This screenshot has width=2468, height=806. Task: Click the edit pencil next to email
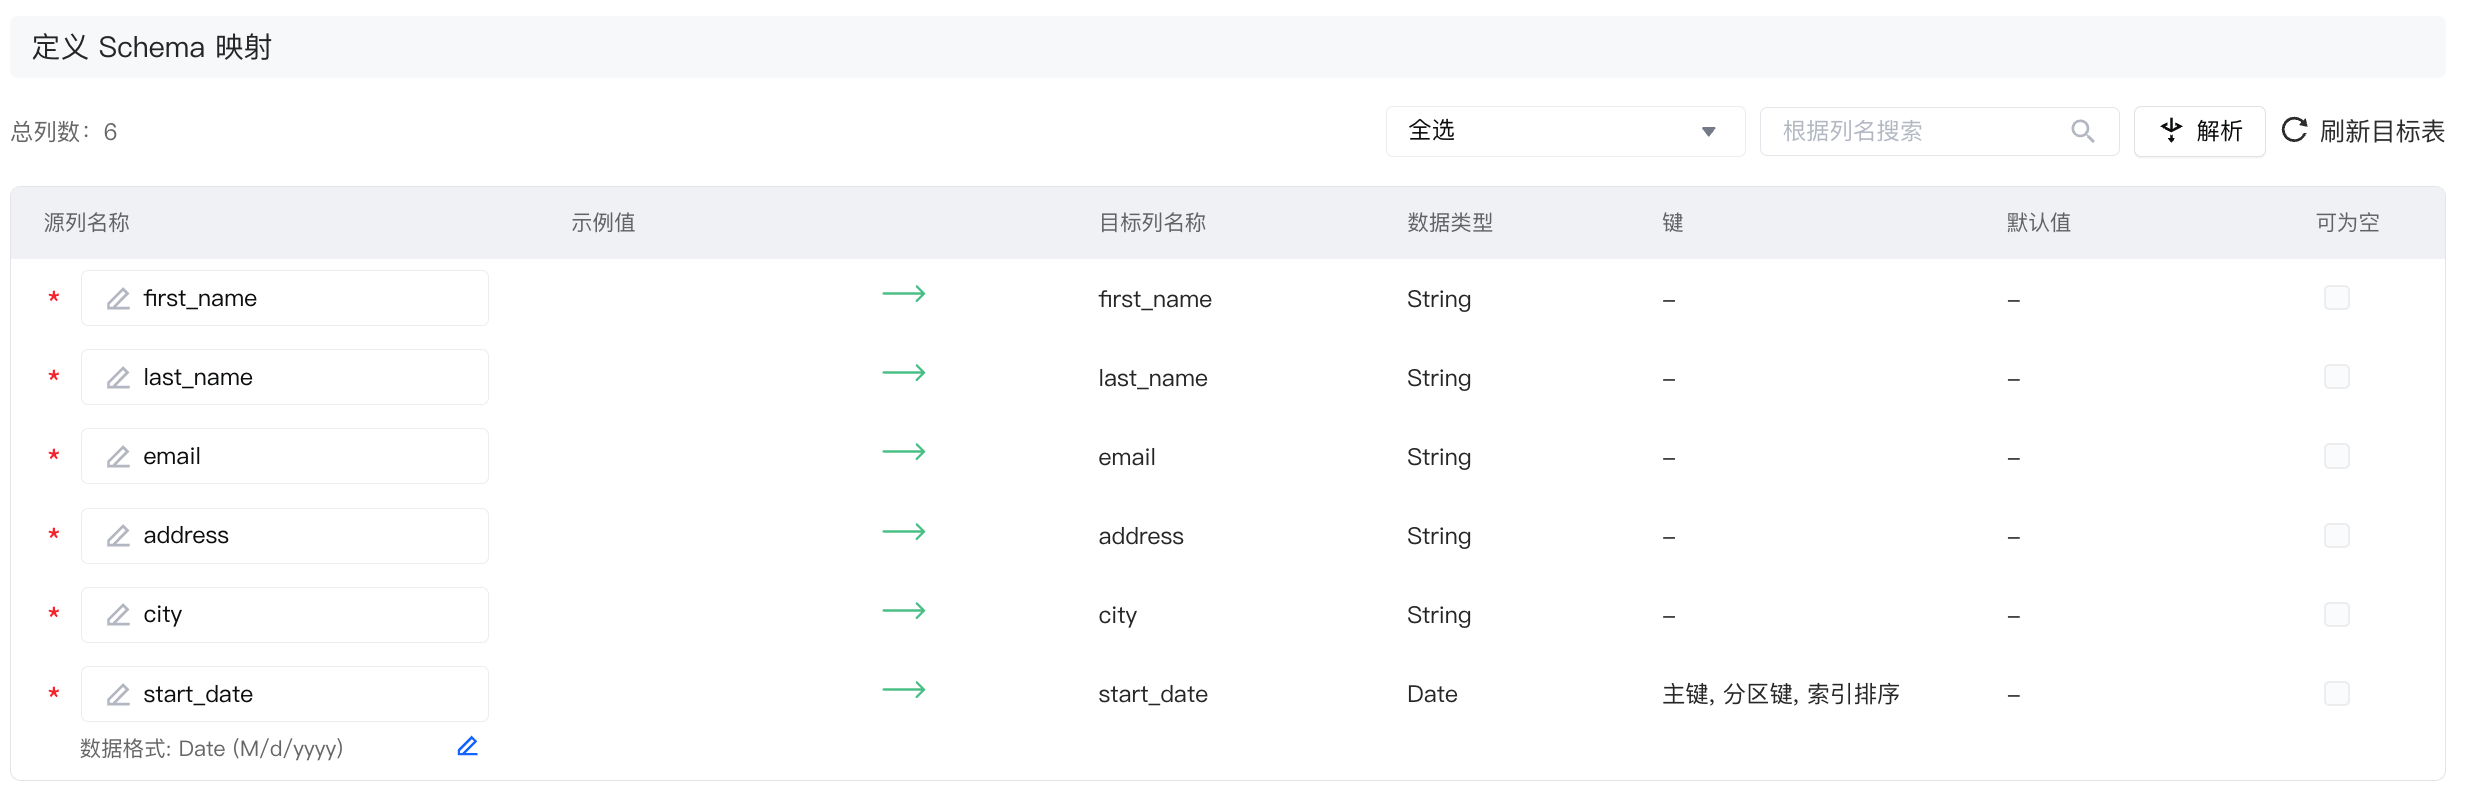click(x=118, y=457)
